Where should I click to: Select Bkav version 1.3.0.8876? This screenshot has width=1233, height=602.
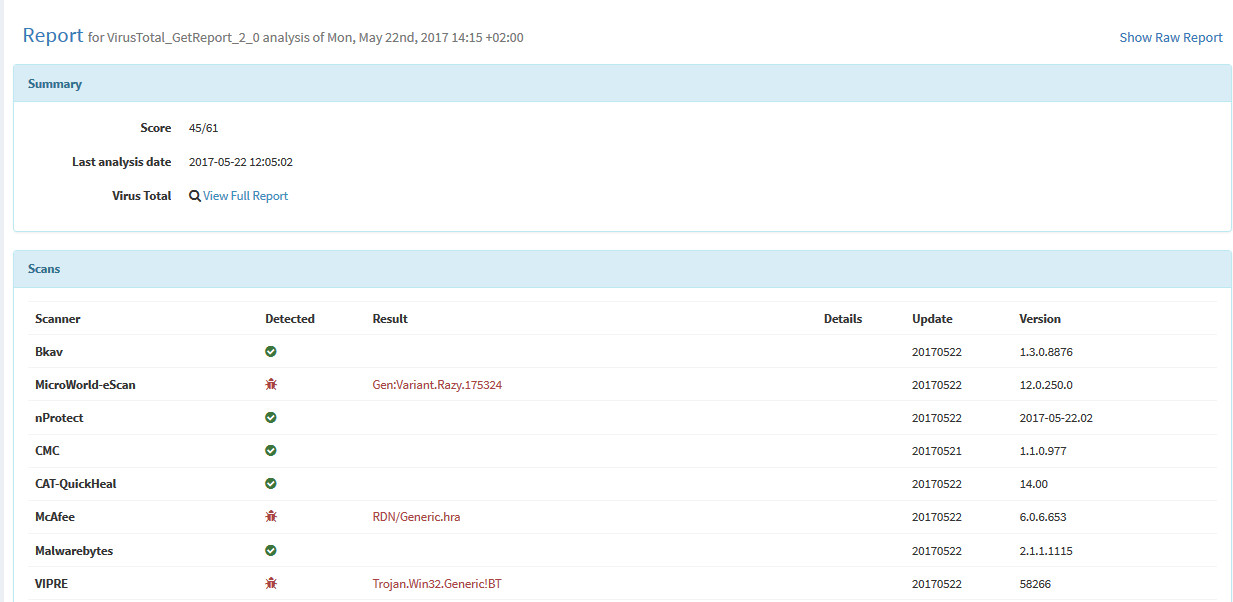point(1046,352)
